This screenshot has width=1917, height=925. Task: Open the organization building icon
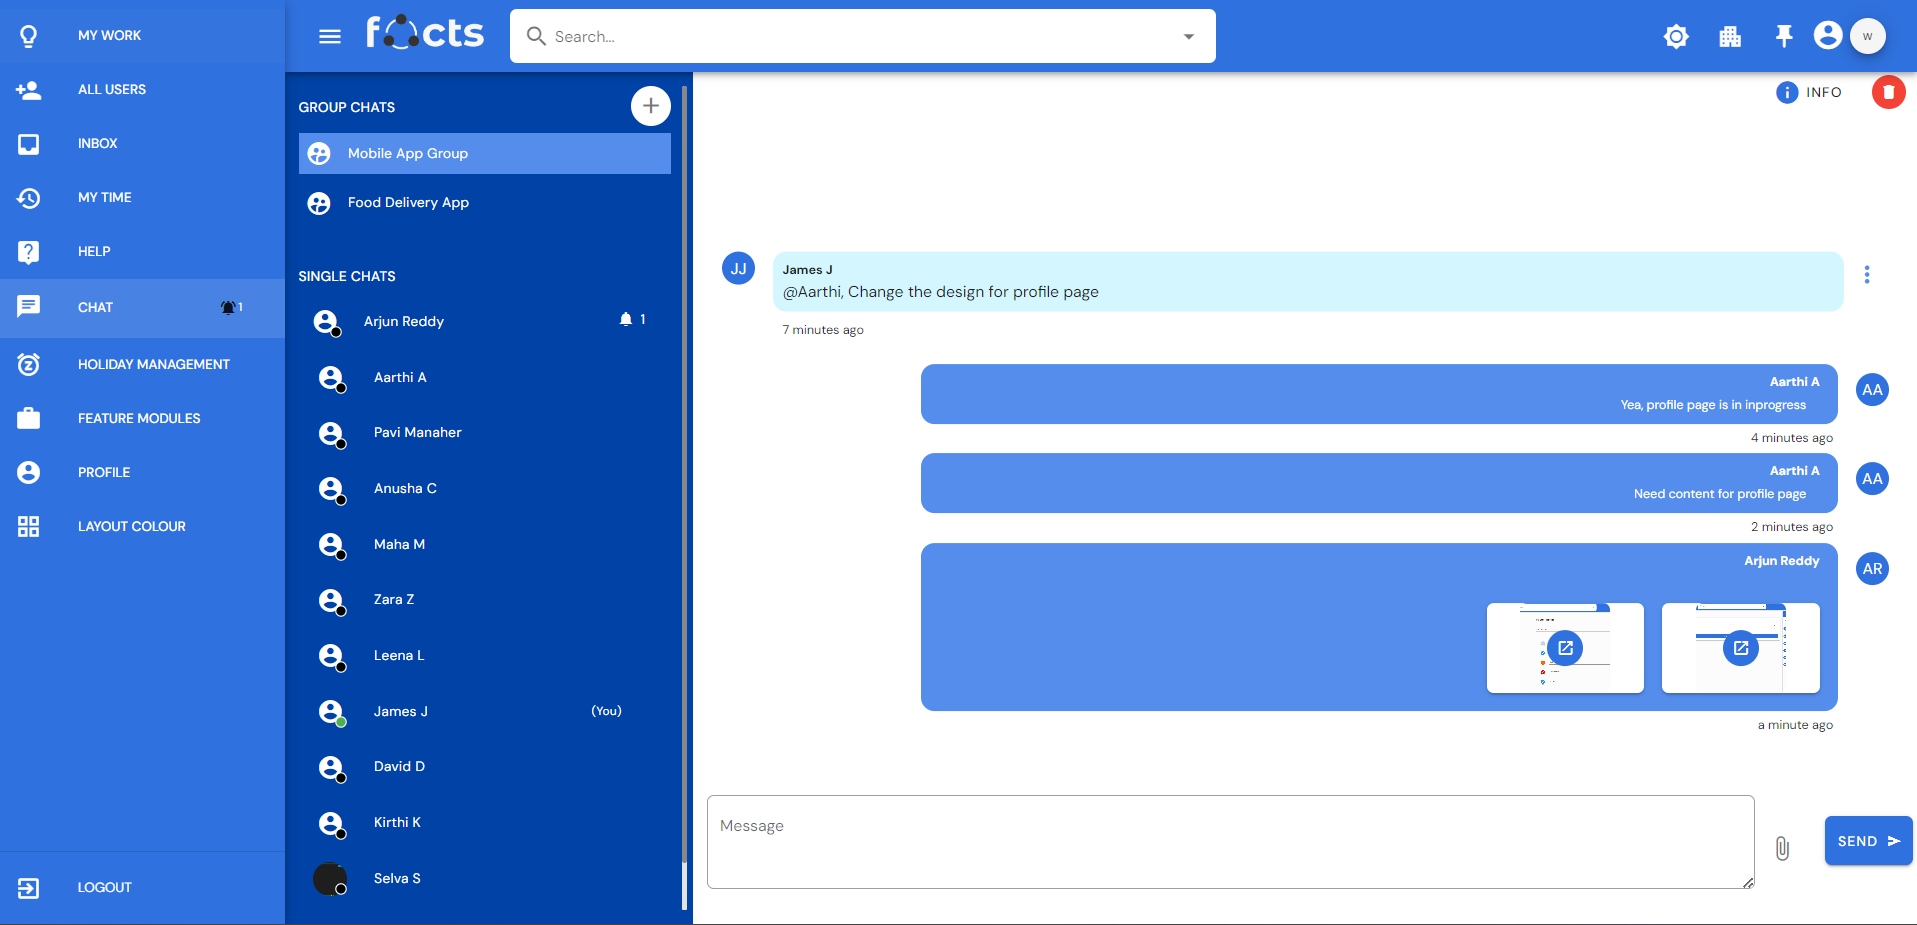tap(1730, 37)
